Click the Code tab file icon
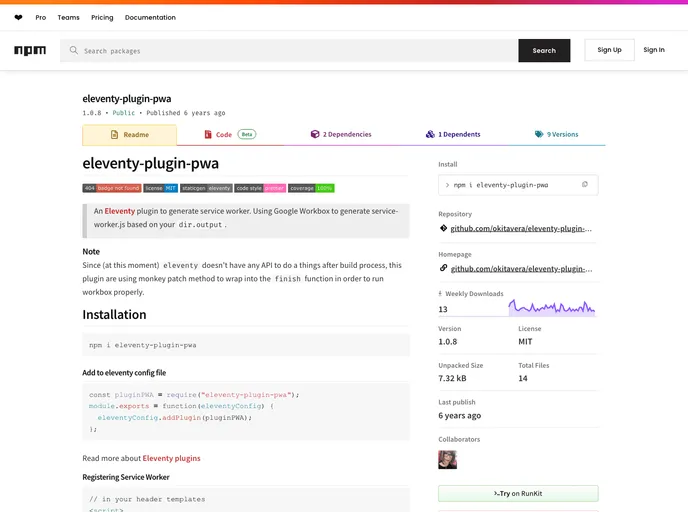This screenshot has width=688, height=512. [208, 134]
